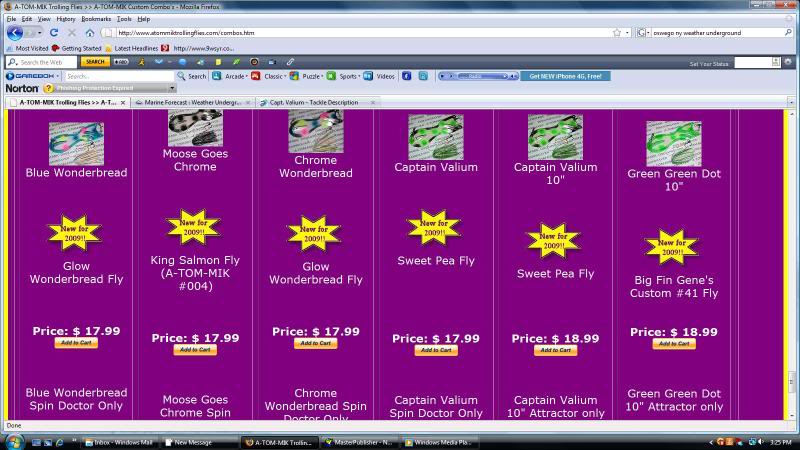
Task: Click the Stop loading X icon
Action: coord(71,32)
